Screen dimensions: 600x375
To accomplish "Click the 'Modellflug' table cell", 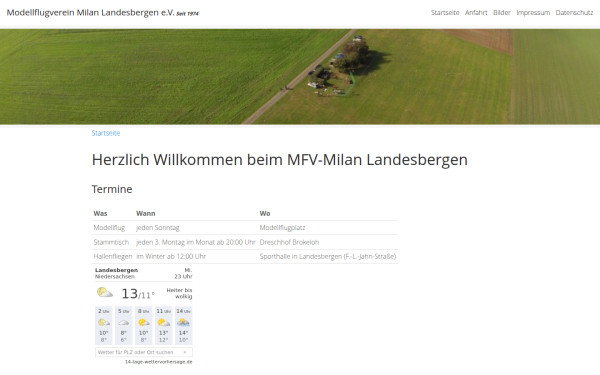I will click(x=109, y=228).
